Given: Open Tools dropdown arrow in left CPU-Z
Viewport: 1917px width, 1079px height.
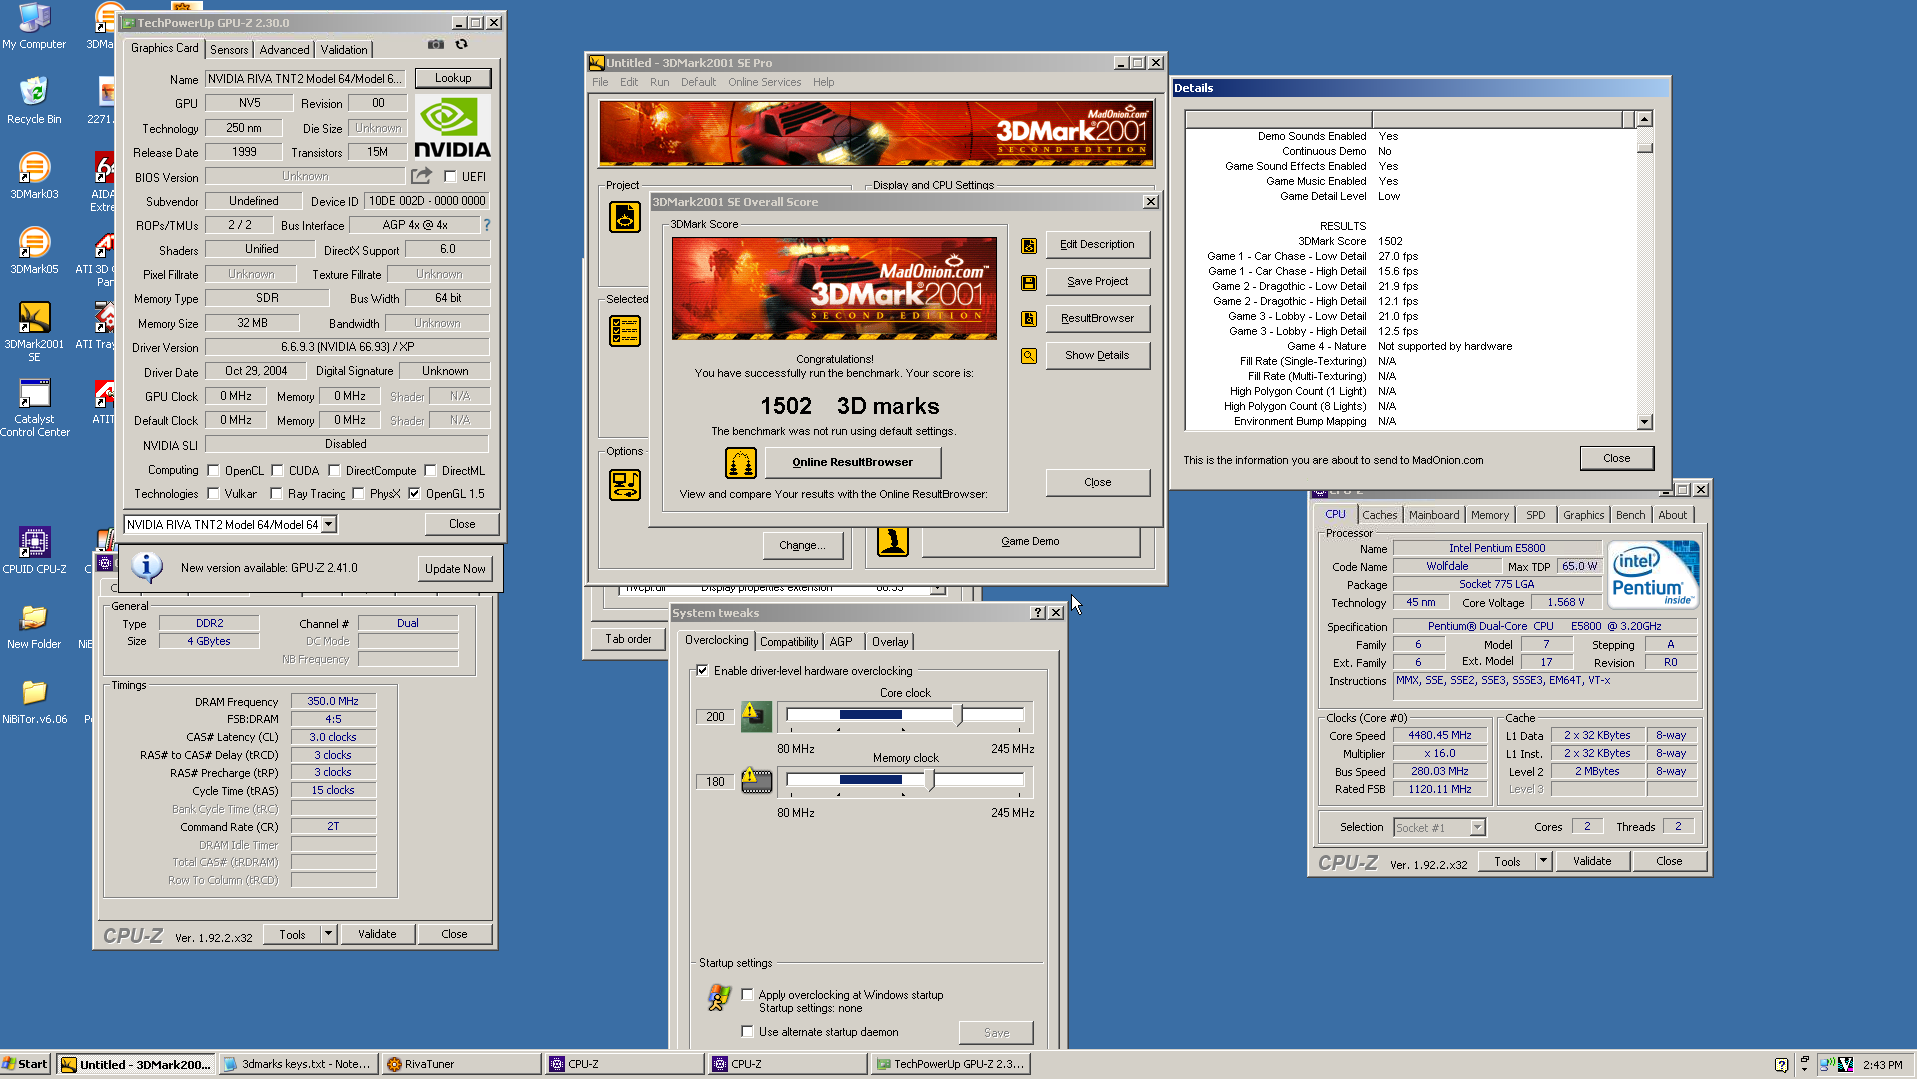Looking at the screenshot, I should point(328,934).
